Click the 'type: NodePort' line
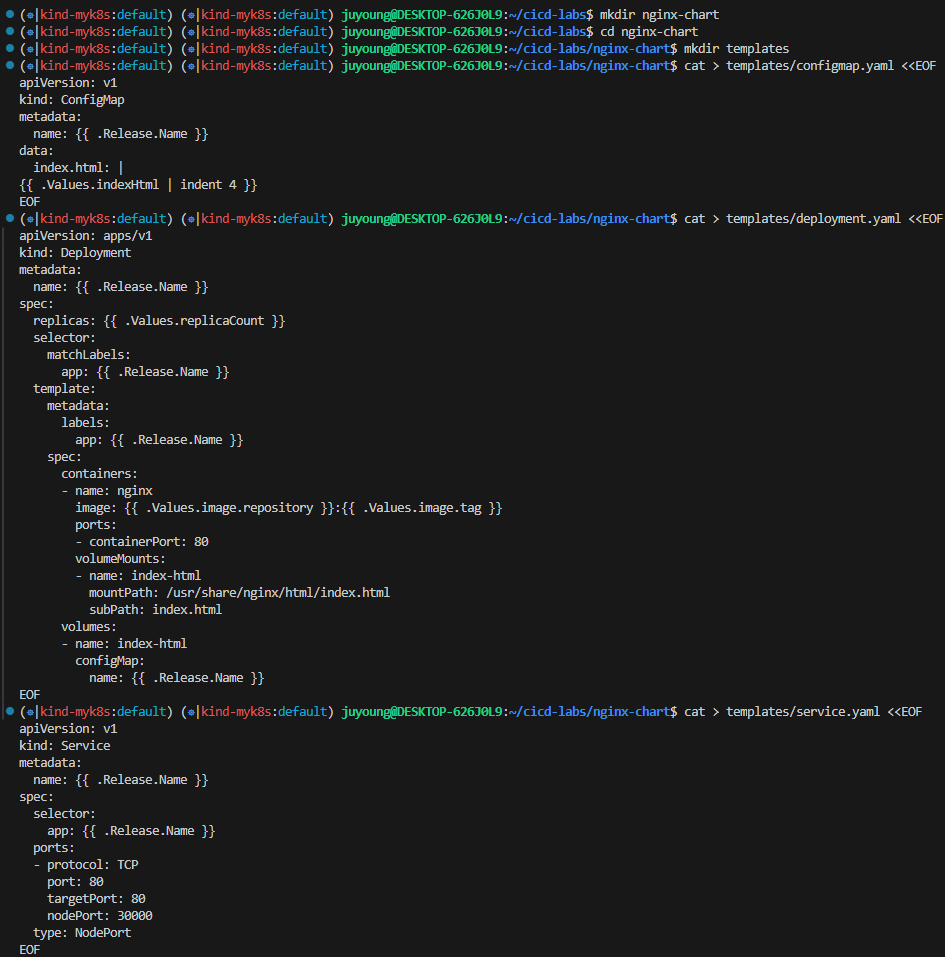Screen dimensions: 945x957 click(x=82, y=933)
